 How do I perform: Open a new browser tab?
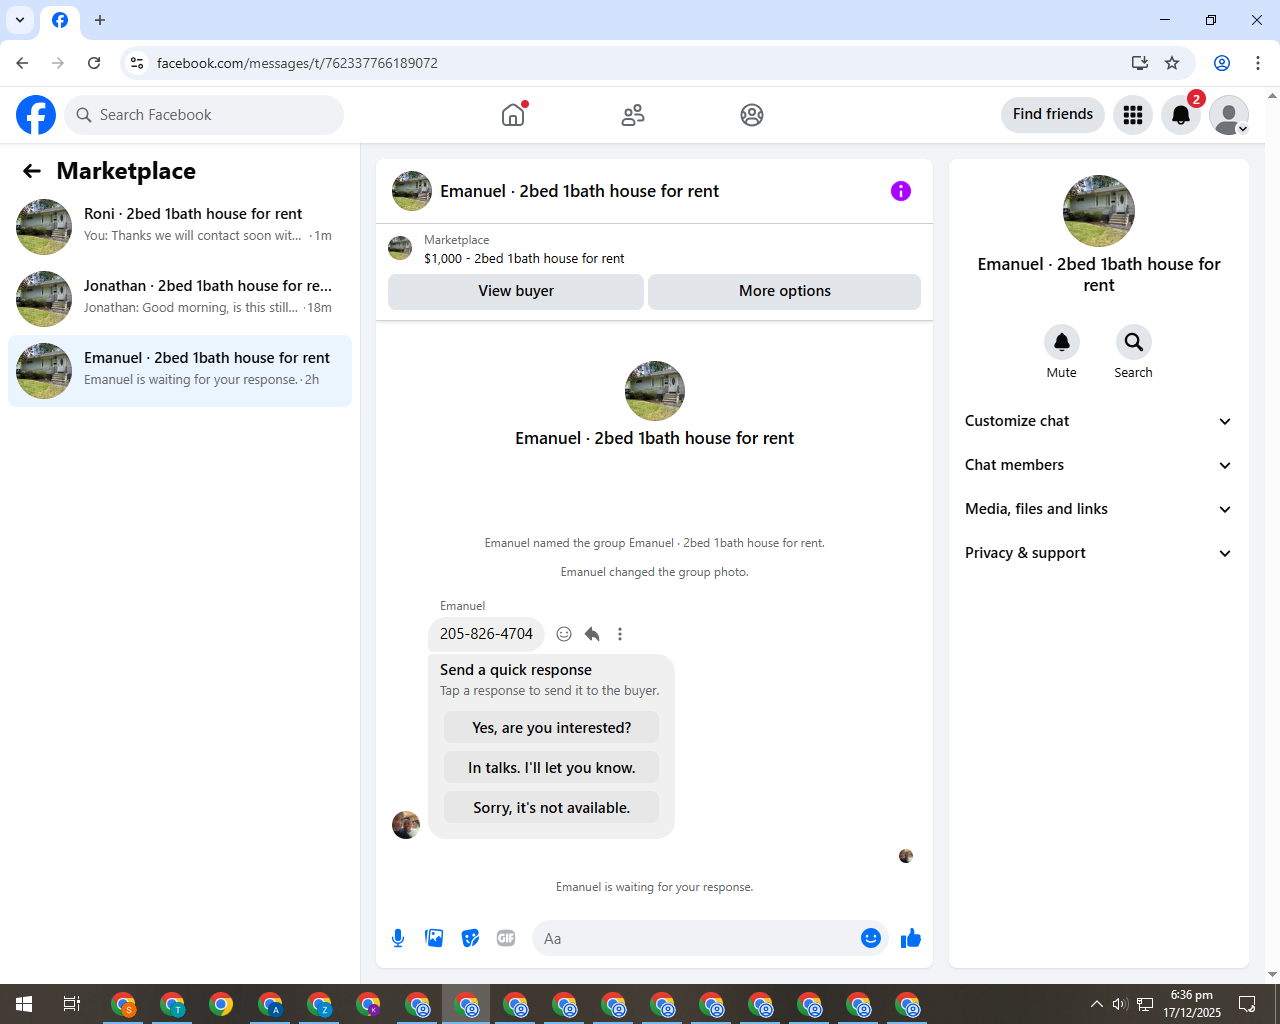[100, 20]
